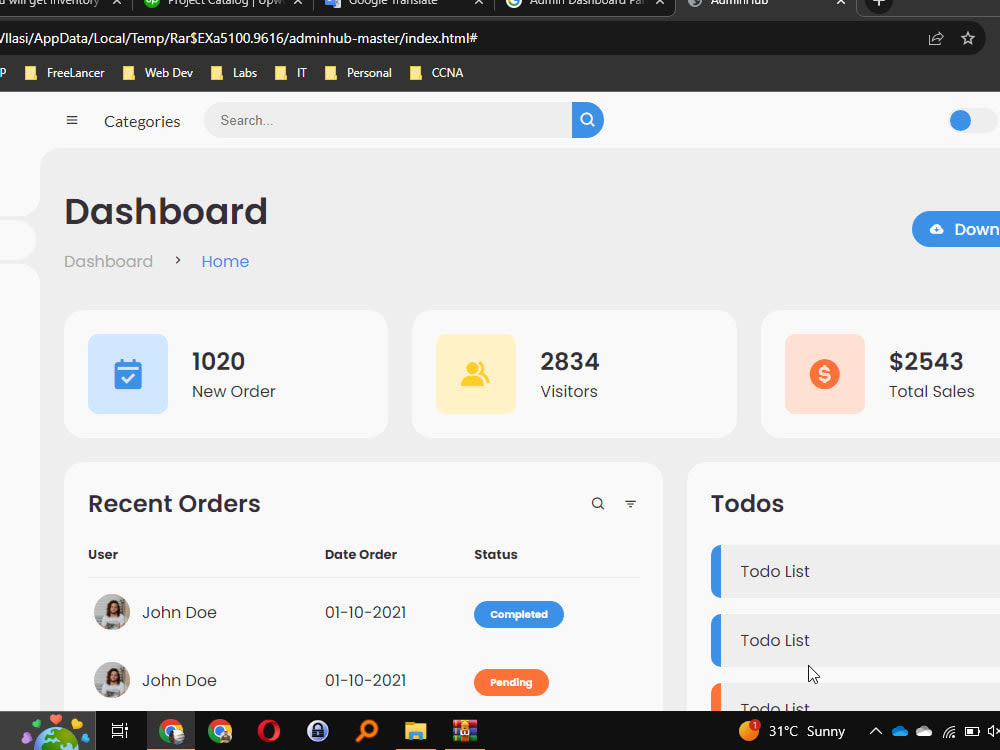Click the Home breadcrumb link
The image size is (1000, 750).
(224, 261)
